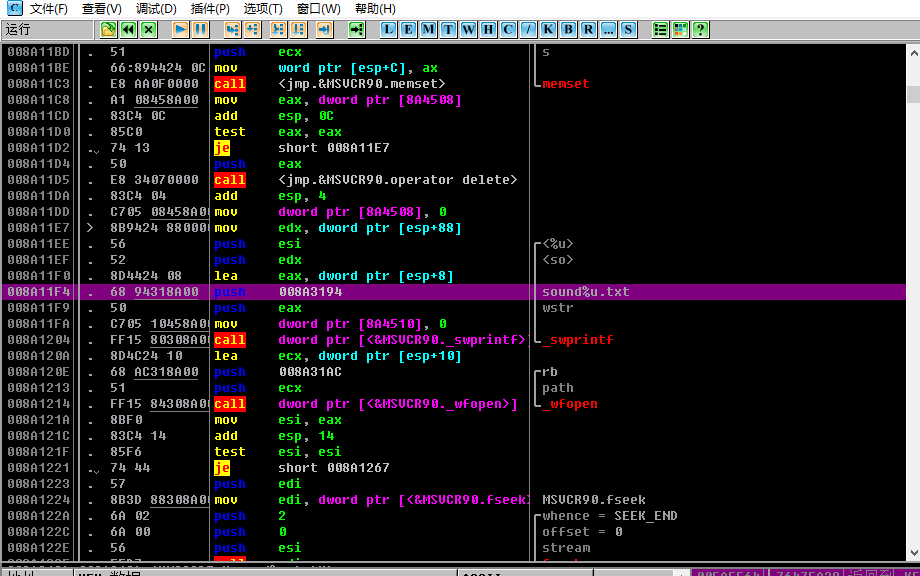Screen dimensions: 920x576
Task: Click the red '_wfopen' comment
Action: 570,404
